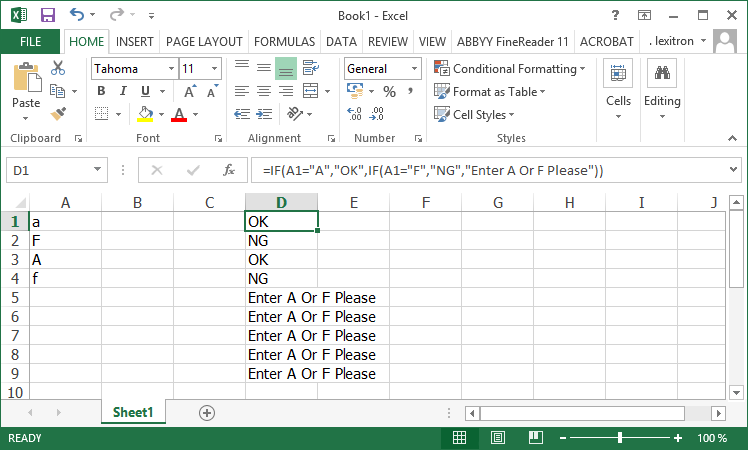Click the Copy icon in Clipboard group

click(x=58, y=91)
